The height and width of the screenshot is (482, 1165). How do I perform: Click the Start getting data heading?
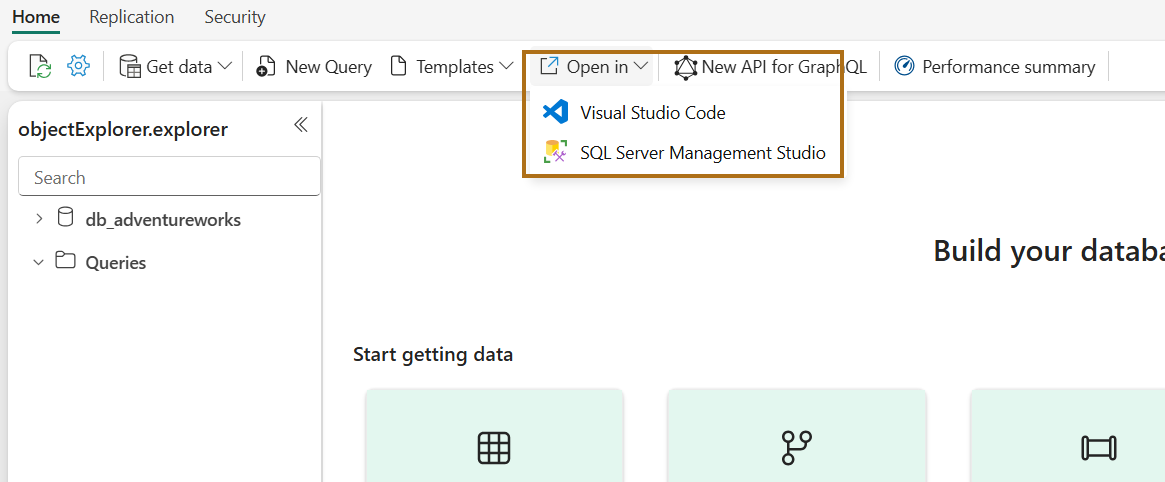433,354
